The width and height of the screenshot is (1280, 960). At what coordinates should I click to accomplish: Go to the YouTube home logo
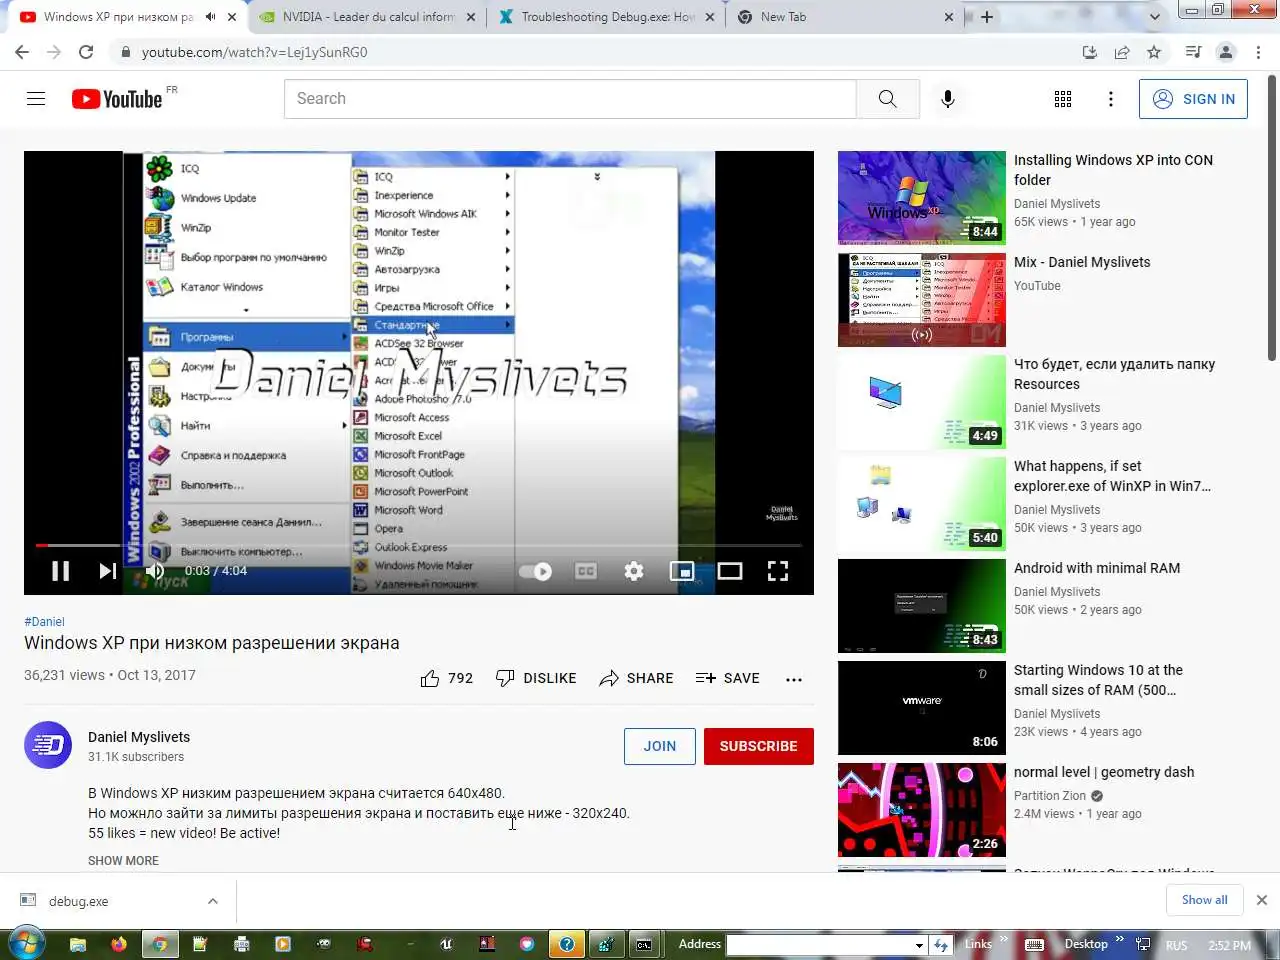117,99
